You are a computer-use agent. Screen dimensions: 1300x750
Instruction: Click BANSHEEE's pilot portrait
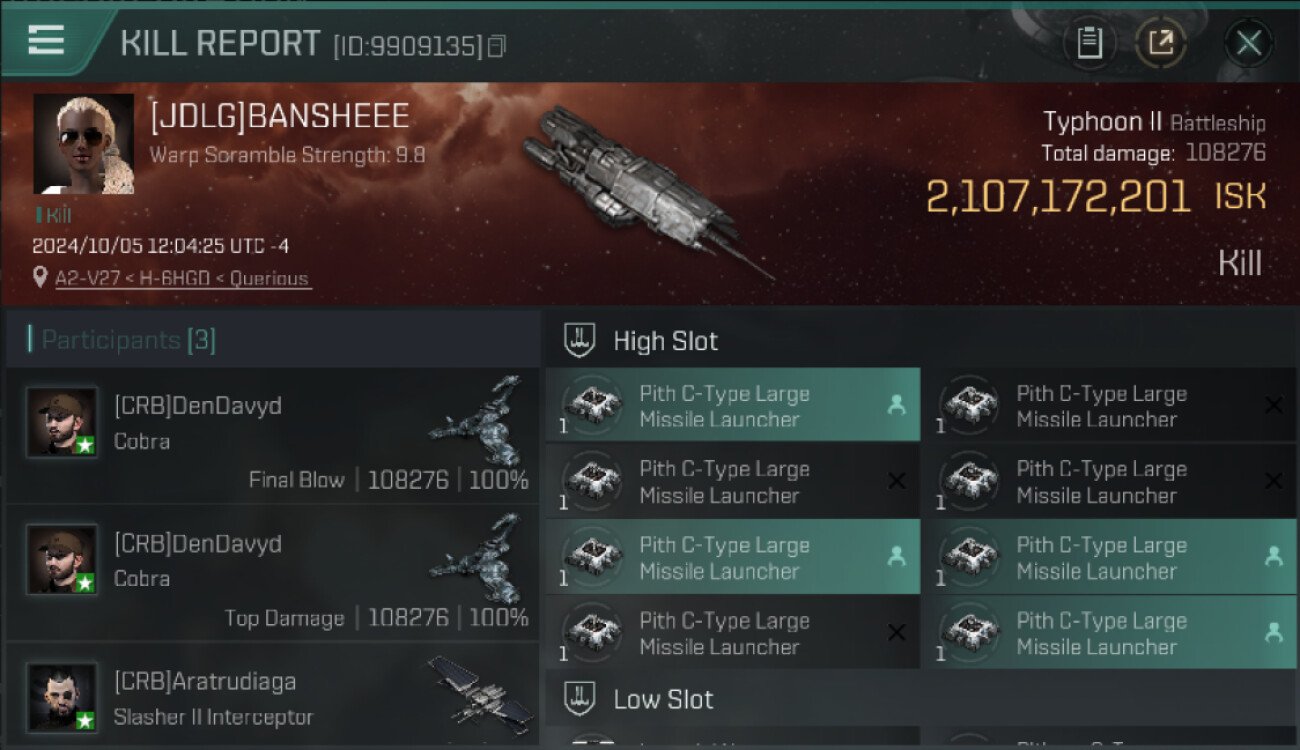point(84,144)
